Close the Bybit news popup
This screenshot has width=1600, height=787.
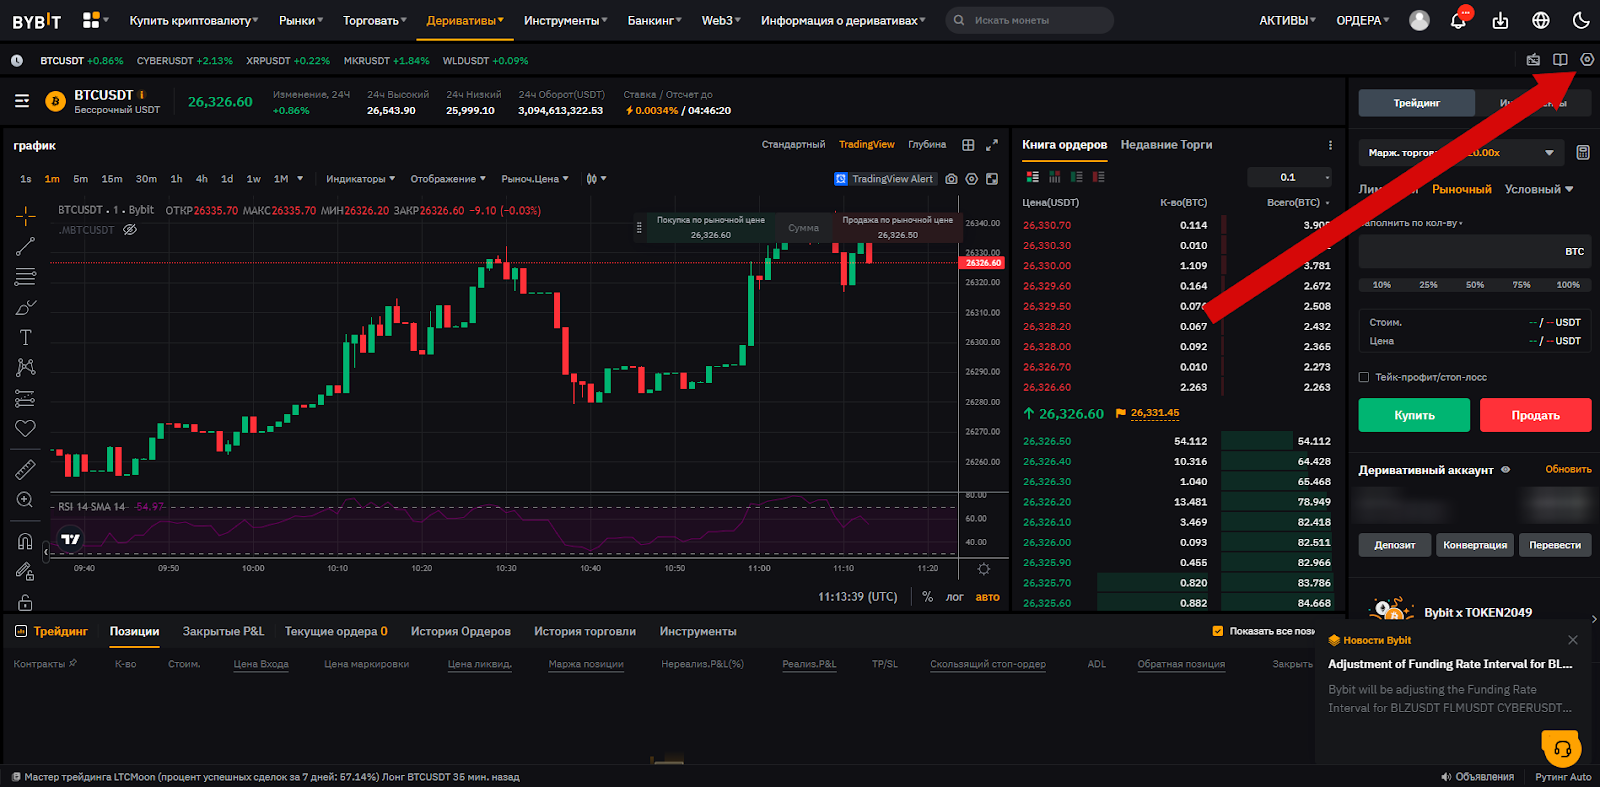click(1573, 640)
